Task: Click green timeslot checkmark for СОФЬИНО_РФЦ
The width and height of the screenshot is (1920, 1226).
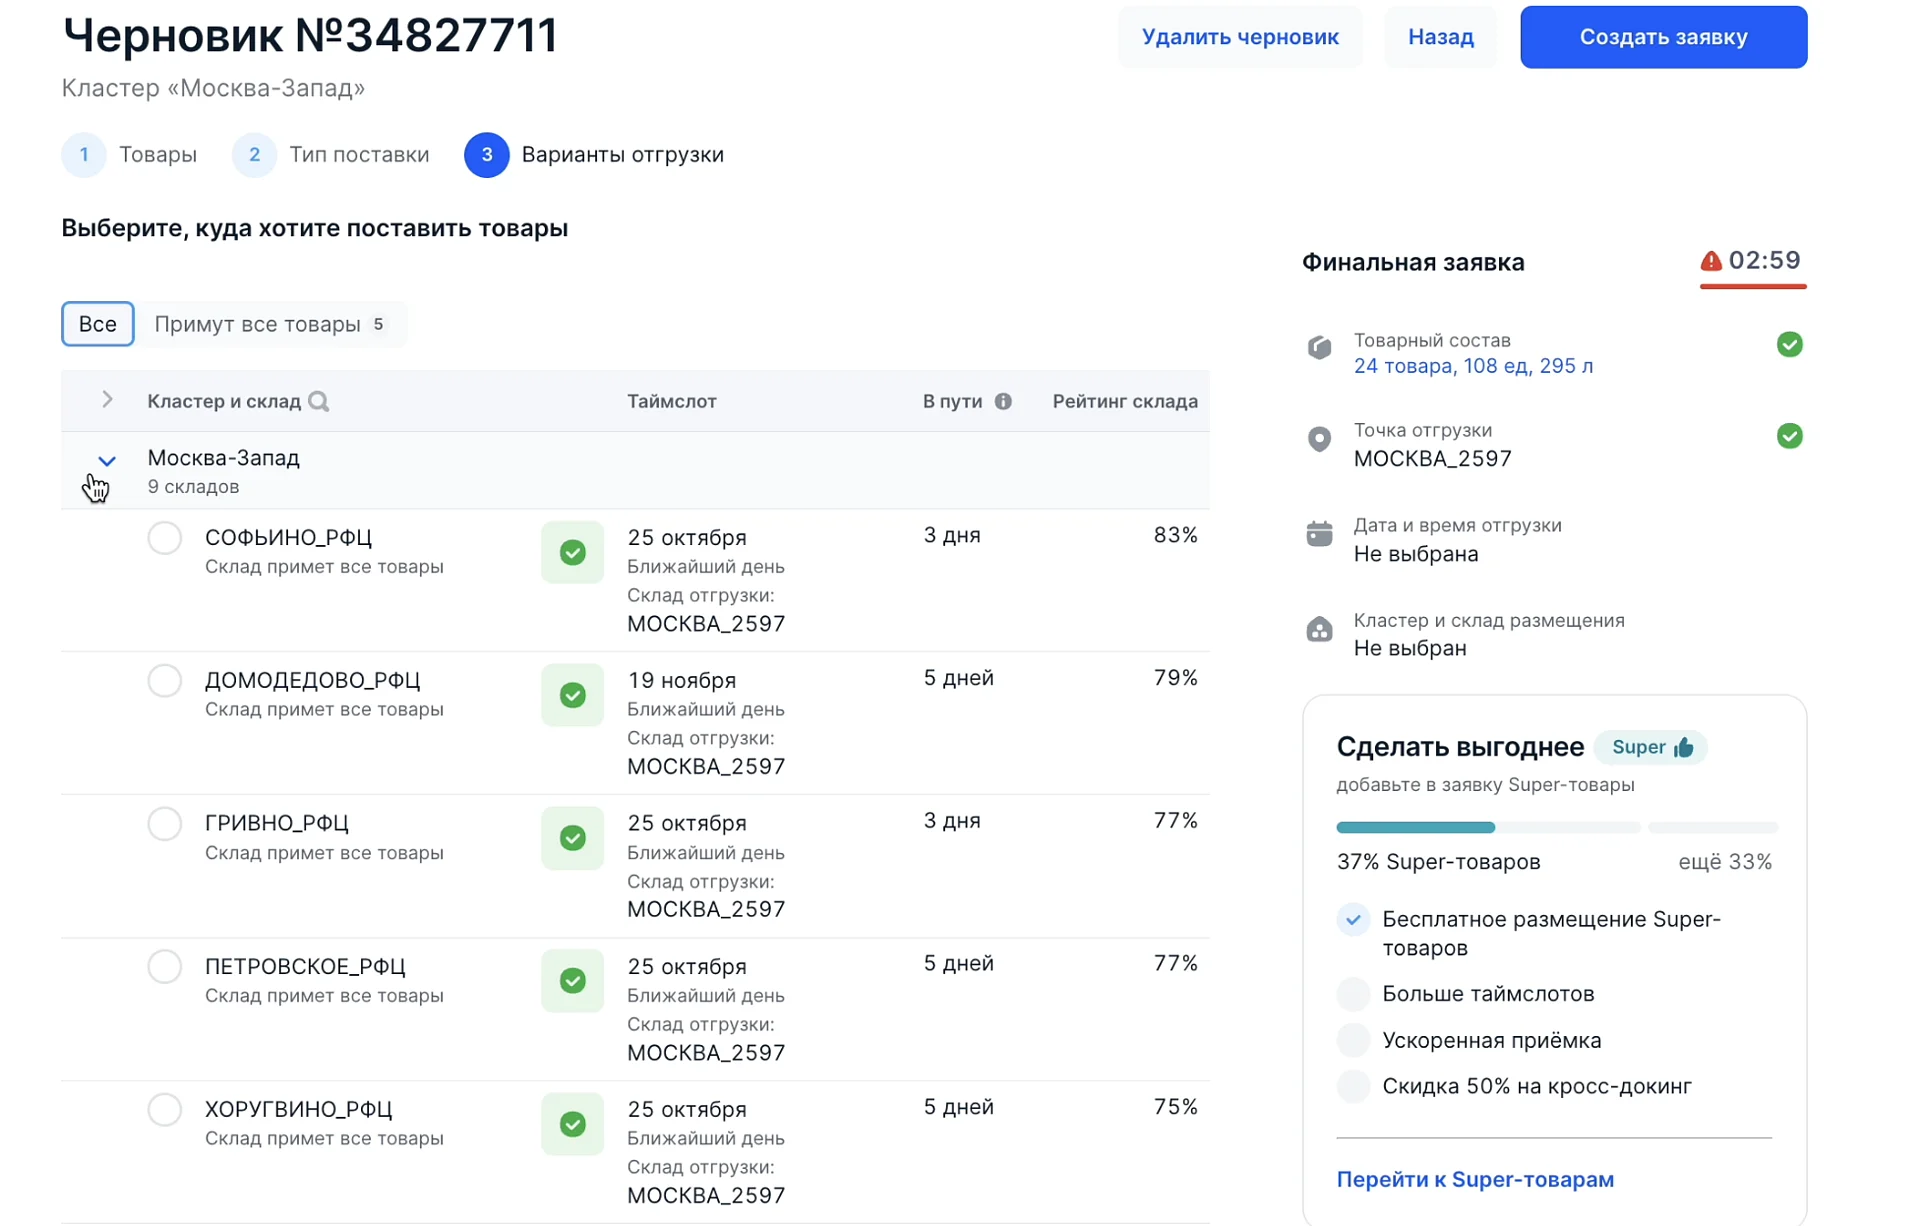Action: click(572, 552)
